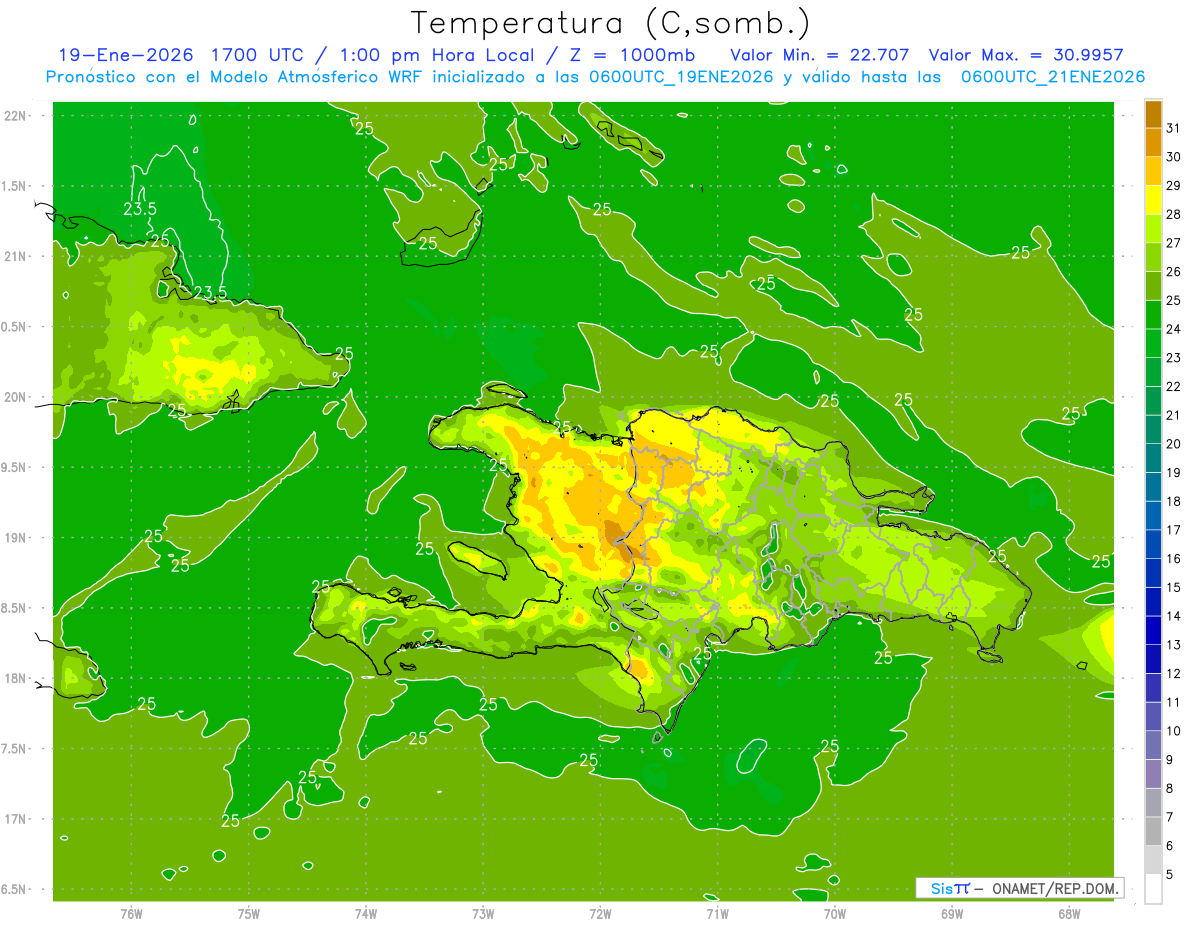Click the '74W' longitude axis label
This screenshot has height=927, width=1200.
(366, 913)
